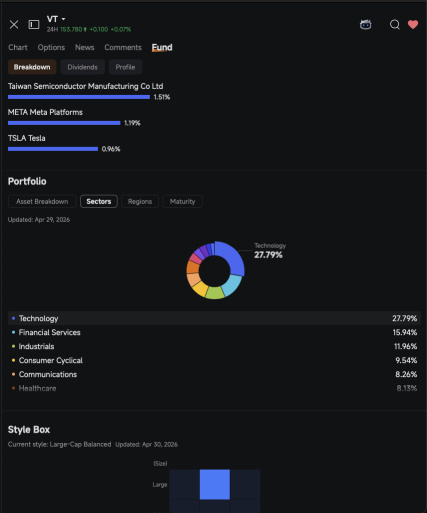This screenshot has height=513, width=427.
Task: View the Comments tab
Action: pyautogui.click(x=123, y=47)
